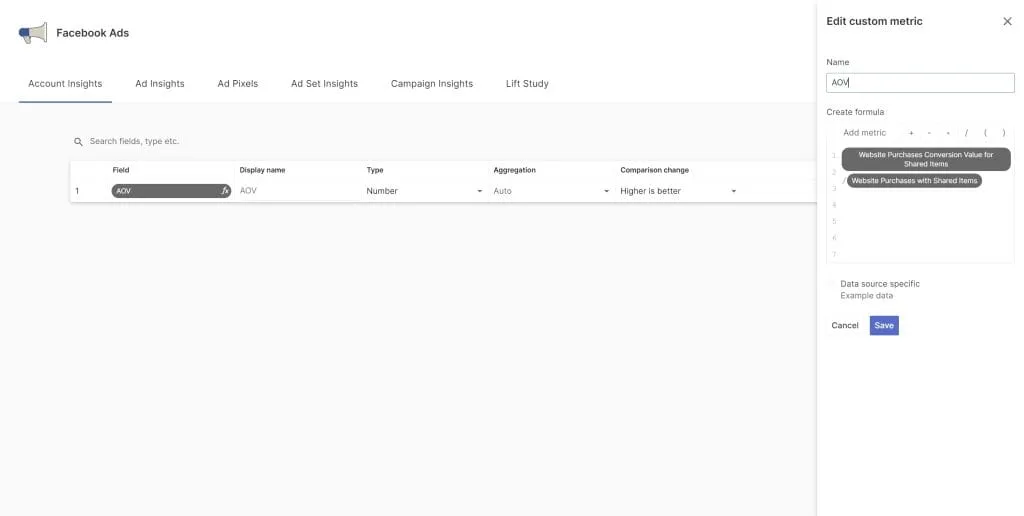Click the fx formula icon on AOV field
1024x516 pixels.
coord(225,191)
